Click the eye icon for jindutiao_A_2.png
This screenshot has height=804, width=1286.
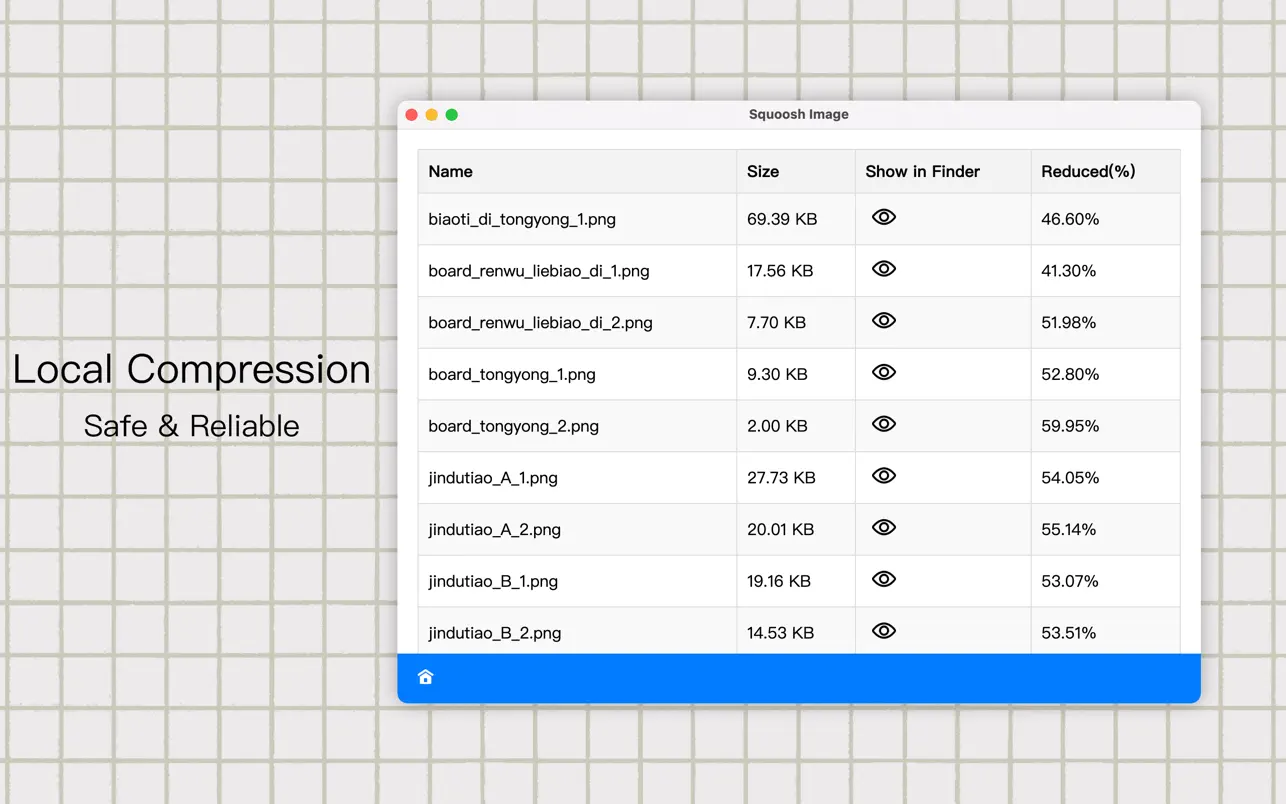point(884,528)
